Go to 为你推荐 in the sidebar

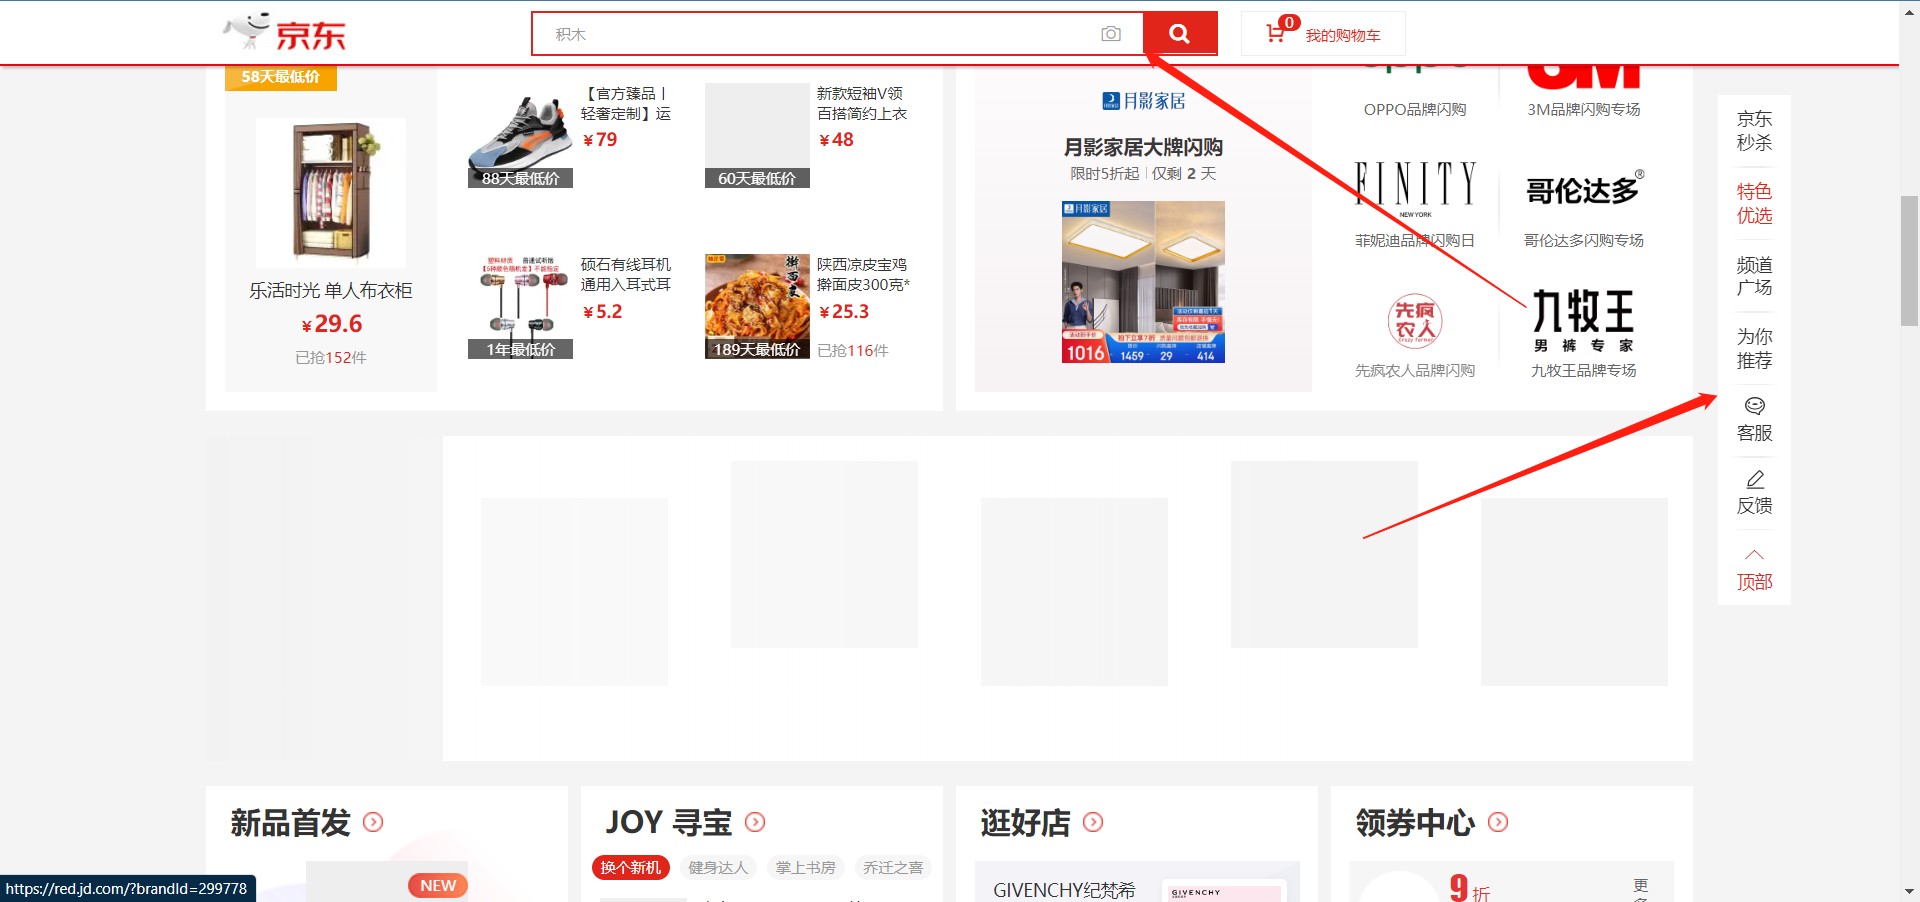1755,348
